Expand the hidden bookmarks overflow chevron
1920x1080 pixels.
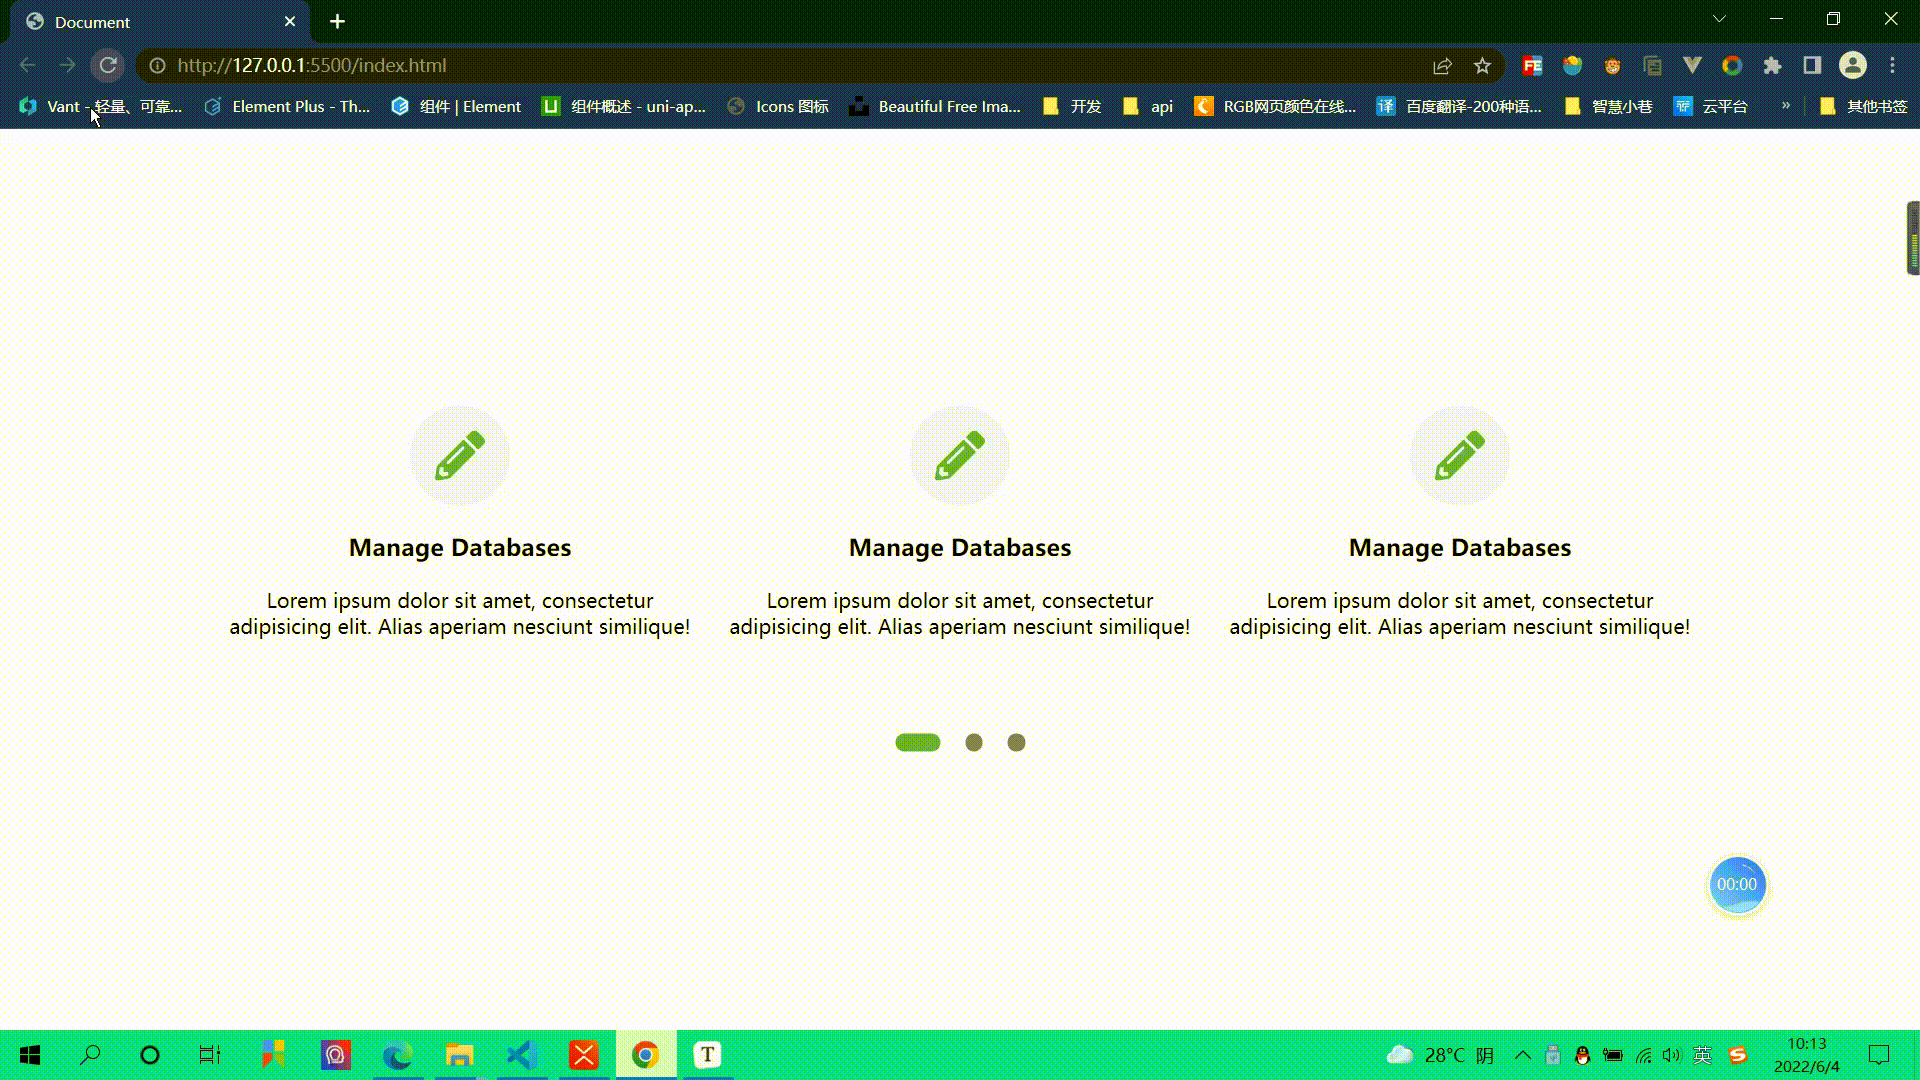tap(1785, 106)
